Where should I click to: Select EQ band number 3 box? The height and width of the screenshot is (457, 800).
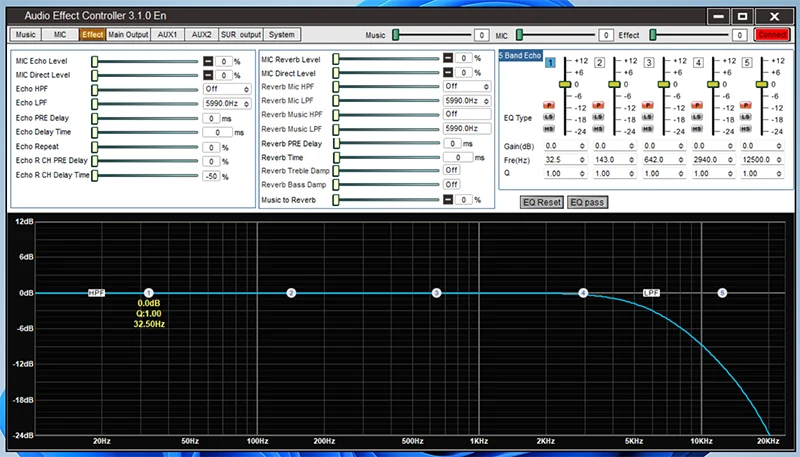(648, 62)
